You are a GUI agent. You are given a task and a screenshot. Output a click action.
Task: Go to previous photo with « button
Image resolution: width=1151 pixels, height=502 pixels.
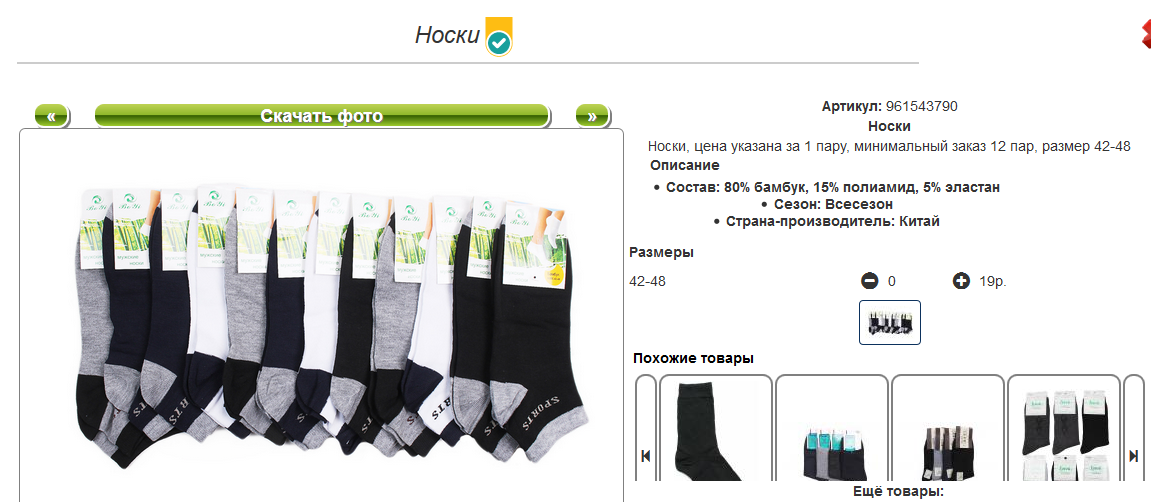pyautogui.click(x=51, y=116)
